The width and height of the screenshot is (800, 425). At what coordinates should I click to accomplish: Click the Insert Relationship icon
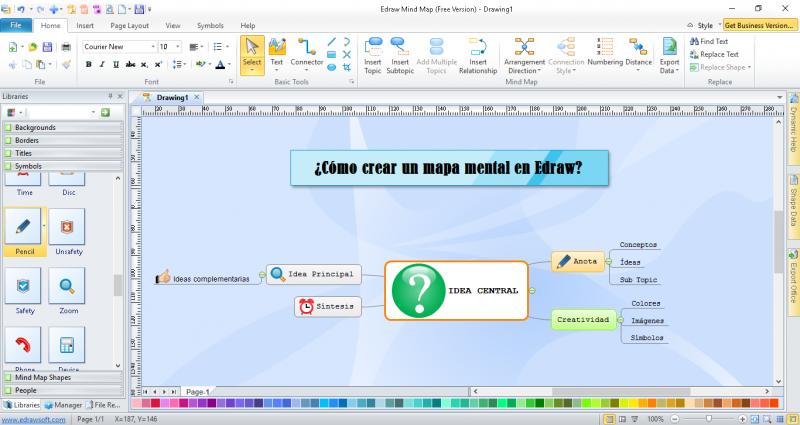point(477,54)
